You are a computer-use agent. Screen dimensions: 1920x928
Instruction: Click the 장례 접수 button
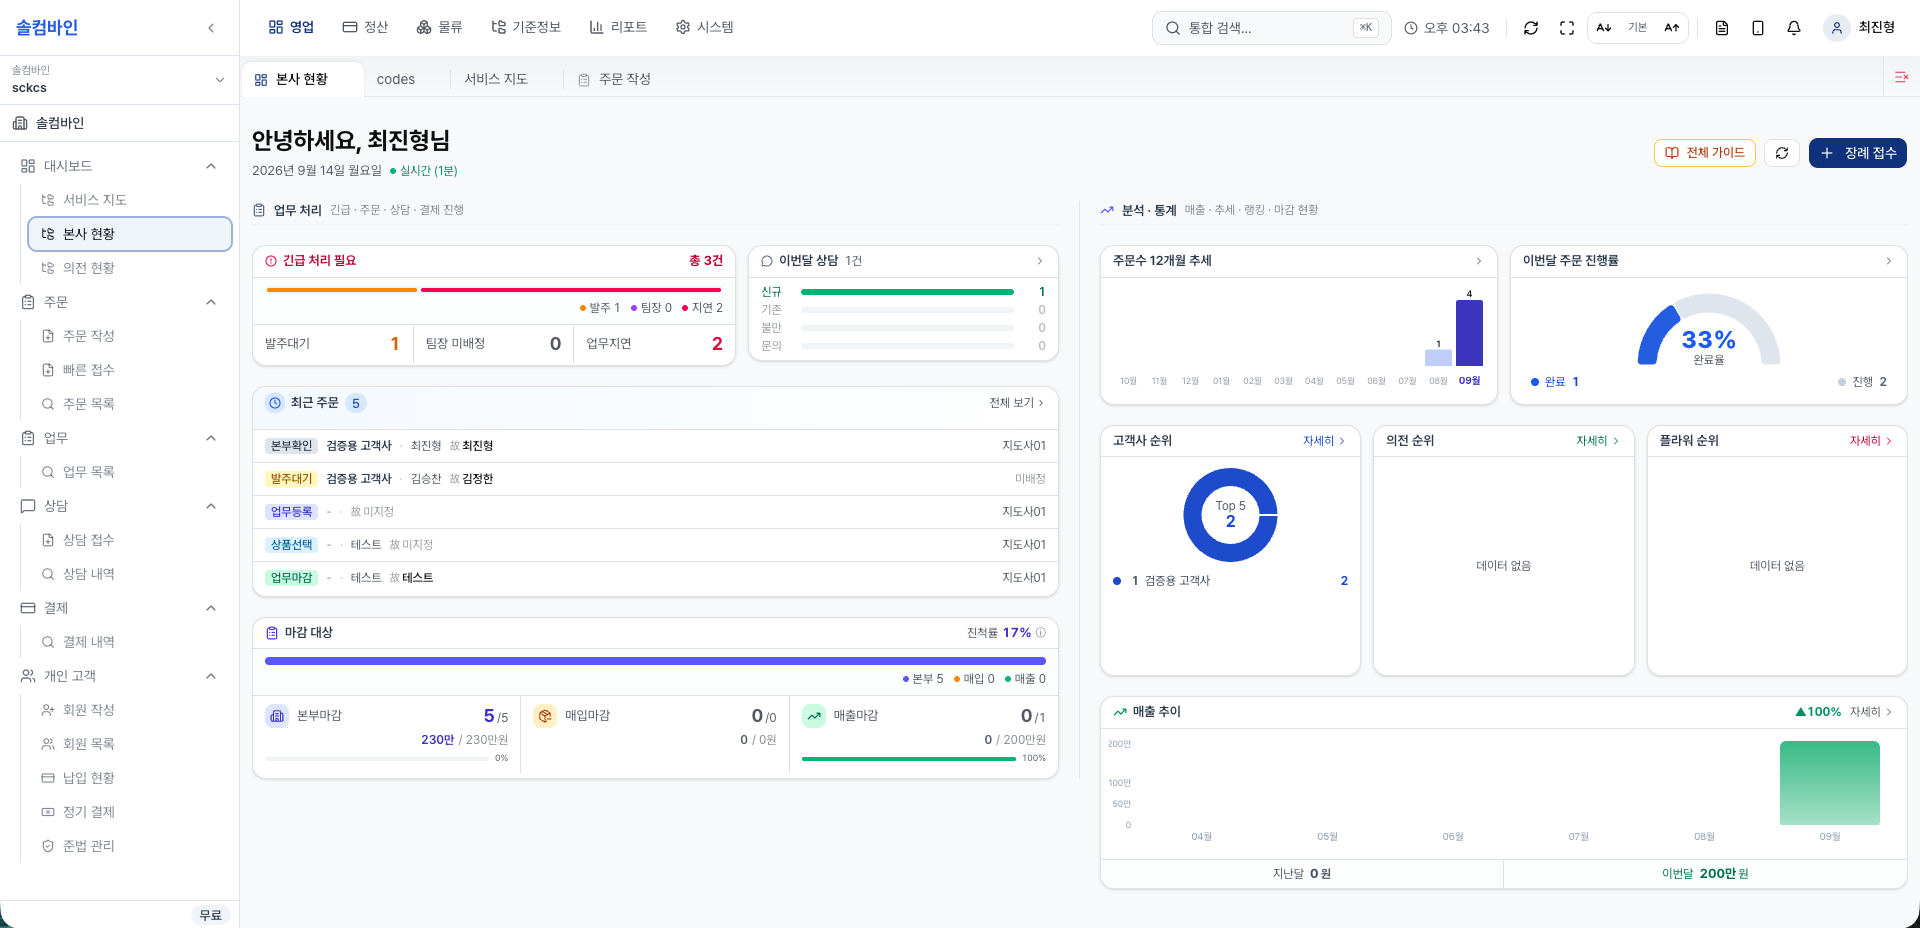[1858, 153]
